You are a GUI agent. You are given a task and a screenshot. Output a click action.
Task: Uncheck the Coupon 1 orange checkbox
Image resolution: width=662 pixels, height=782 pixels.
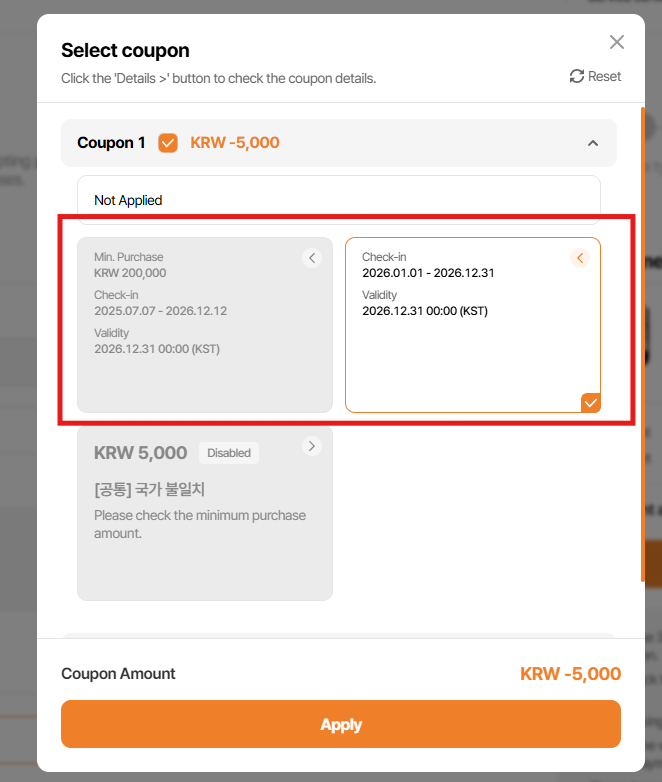point(168,143)
